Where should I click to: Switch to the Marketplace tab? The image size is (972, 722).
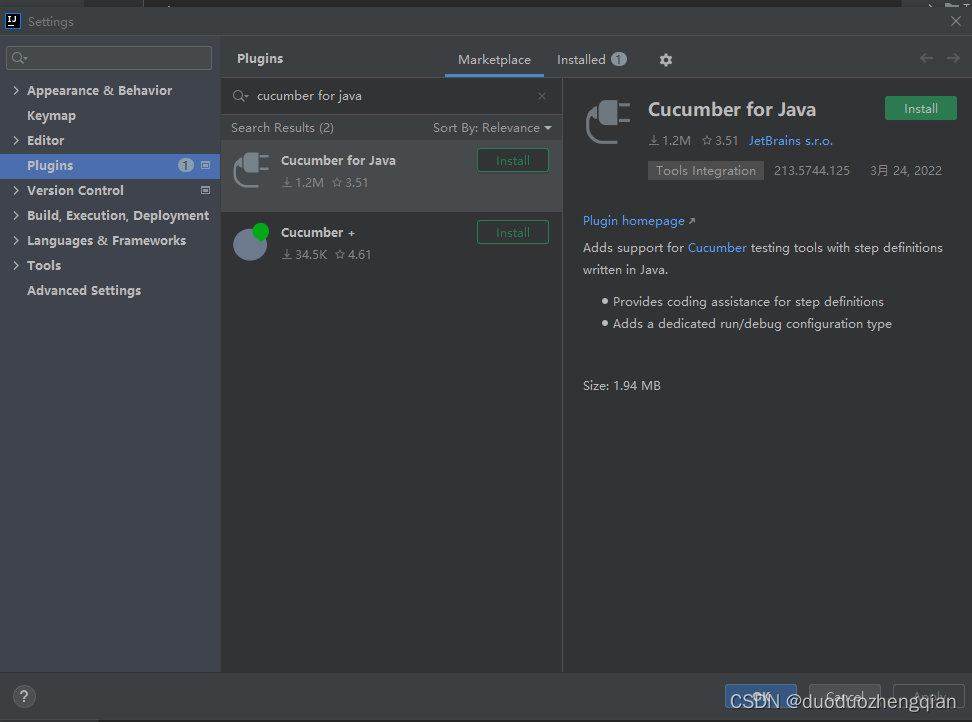tap(494, 59)
